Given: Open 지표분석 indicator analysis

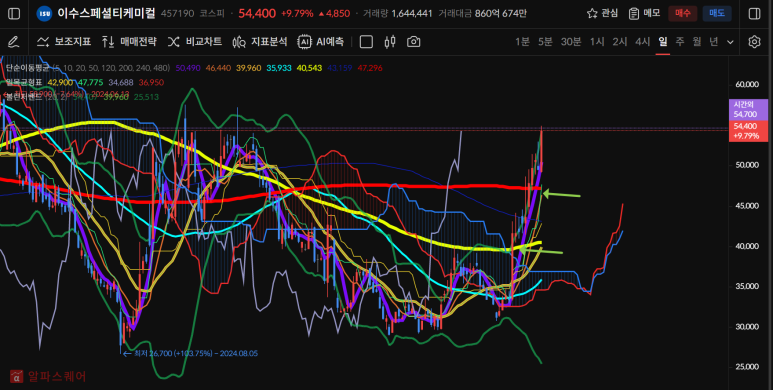Looking at the screenshot, I should tap(260, 42).
